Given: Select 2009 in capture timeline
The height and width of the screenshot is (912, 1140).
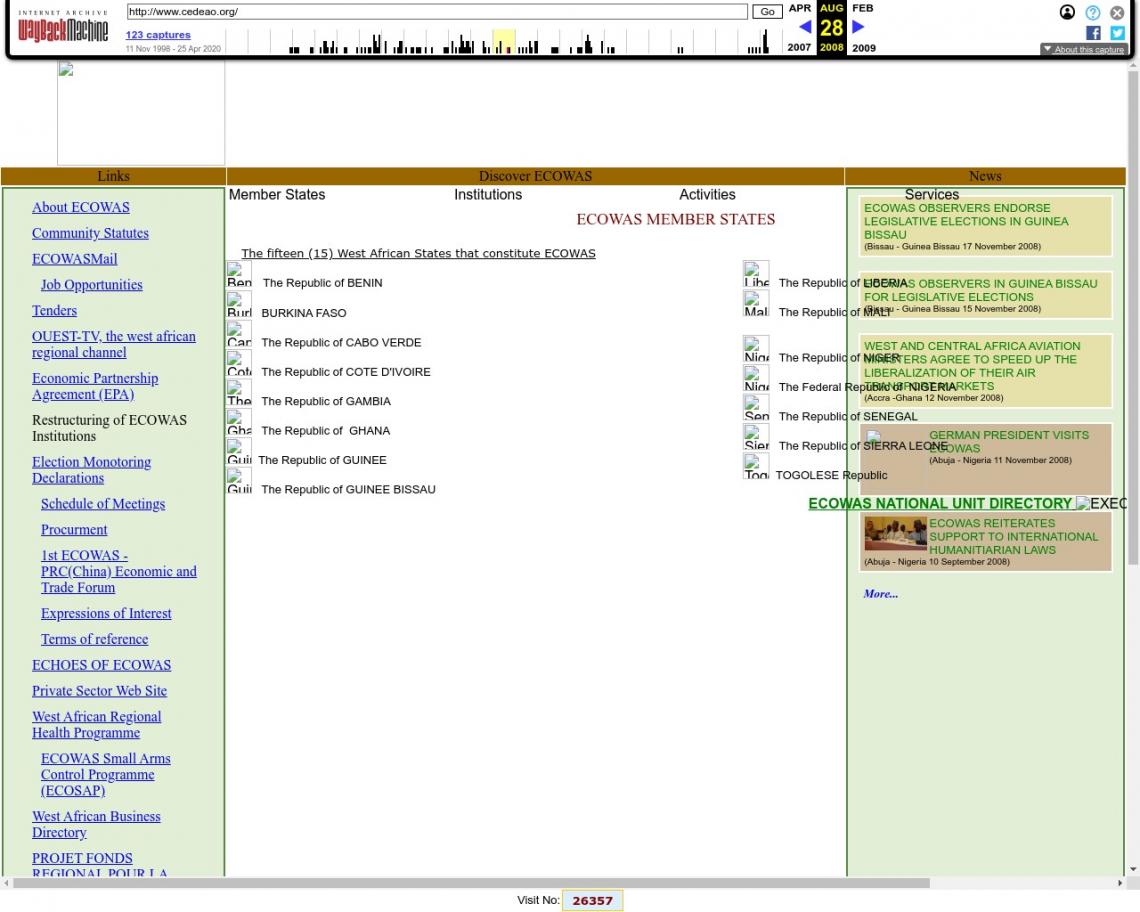Looking at the screenshot, I should coord(864,48).
